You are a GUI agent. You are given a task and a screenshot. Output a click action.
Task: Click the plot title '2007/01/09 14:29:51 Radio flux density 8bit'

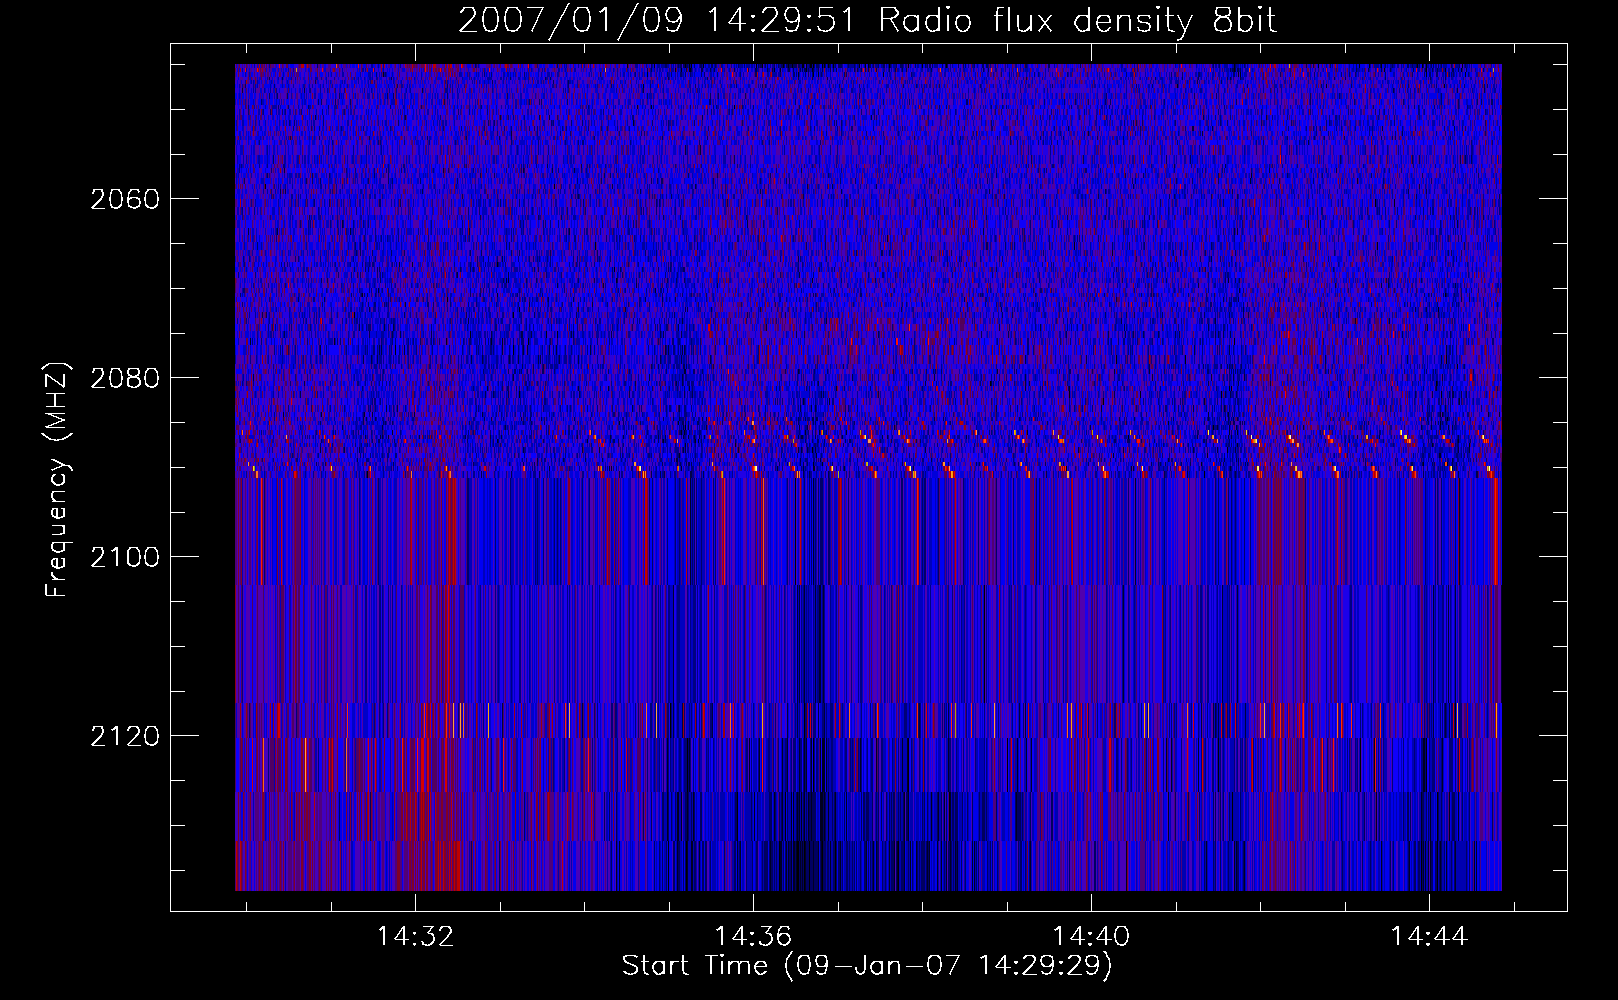[x=867, y=21]
